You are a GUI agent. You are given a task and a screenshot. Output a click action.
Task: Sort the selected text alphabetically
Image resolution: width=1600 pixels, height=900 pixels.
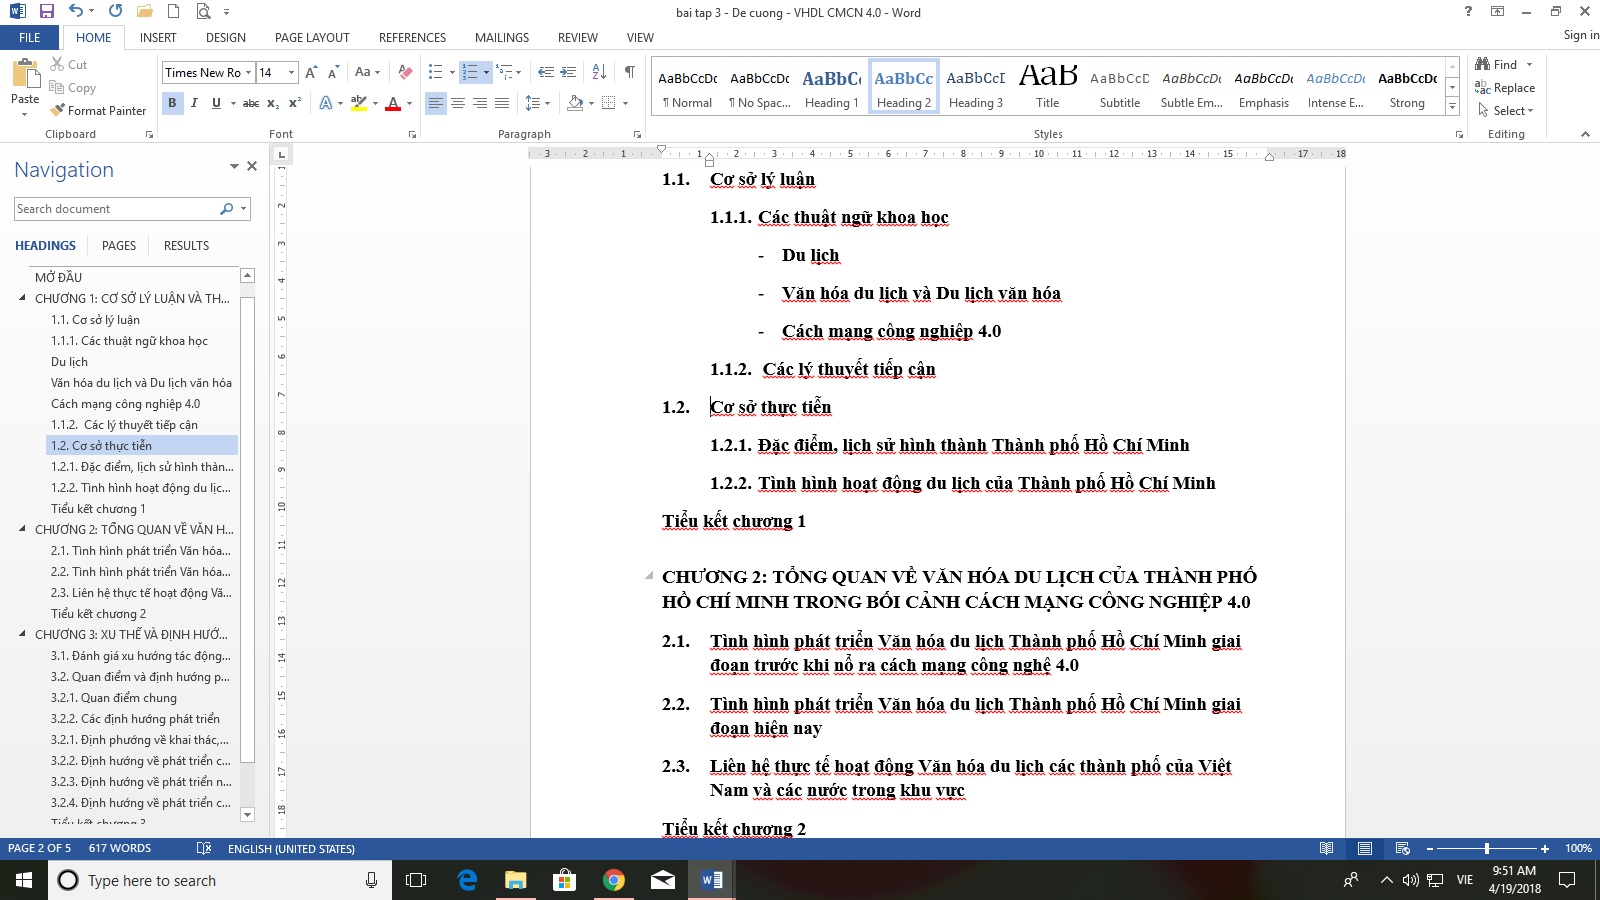tap(599, 72)
